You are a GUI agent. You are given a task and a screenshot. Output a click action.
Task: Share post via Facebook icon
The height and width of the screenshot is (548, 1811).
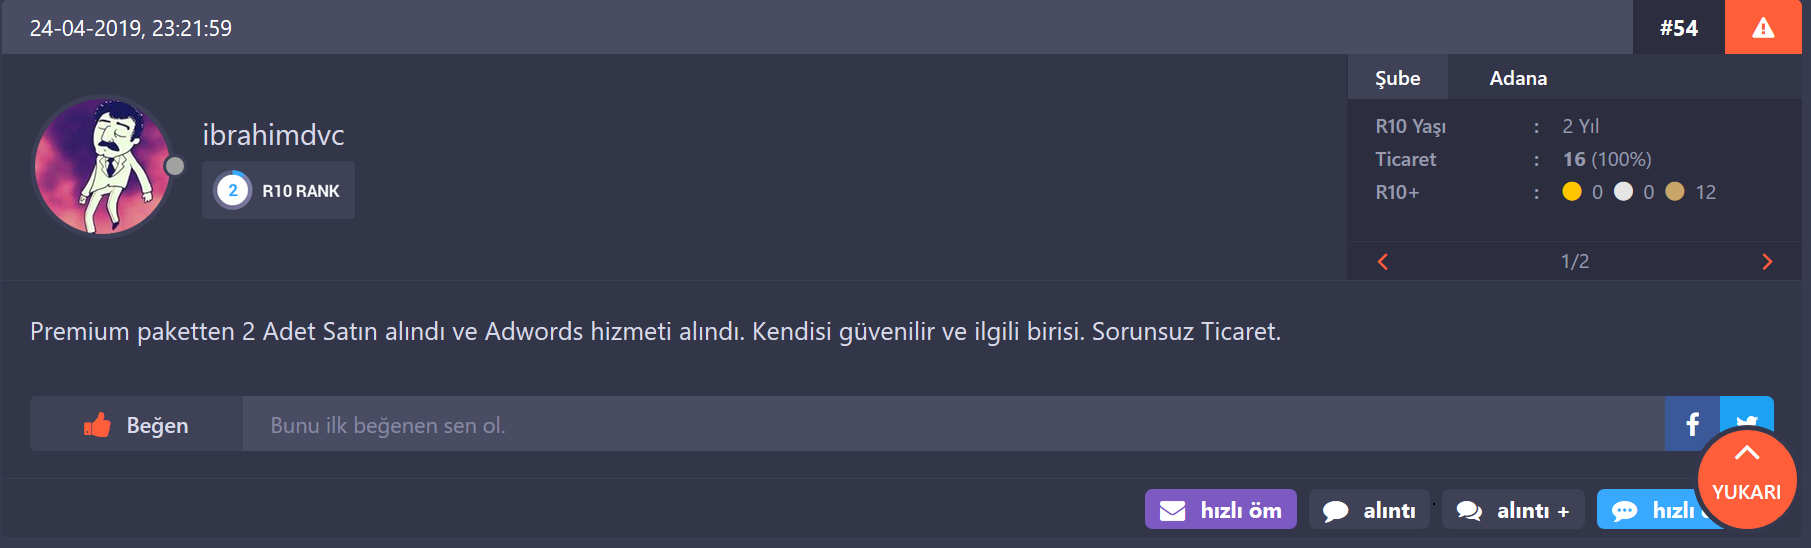(x=1692, y=424)
